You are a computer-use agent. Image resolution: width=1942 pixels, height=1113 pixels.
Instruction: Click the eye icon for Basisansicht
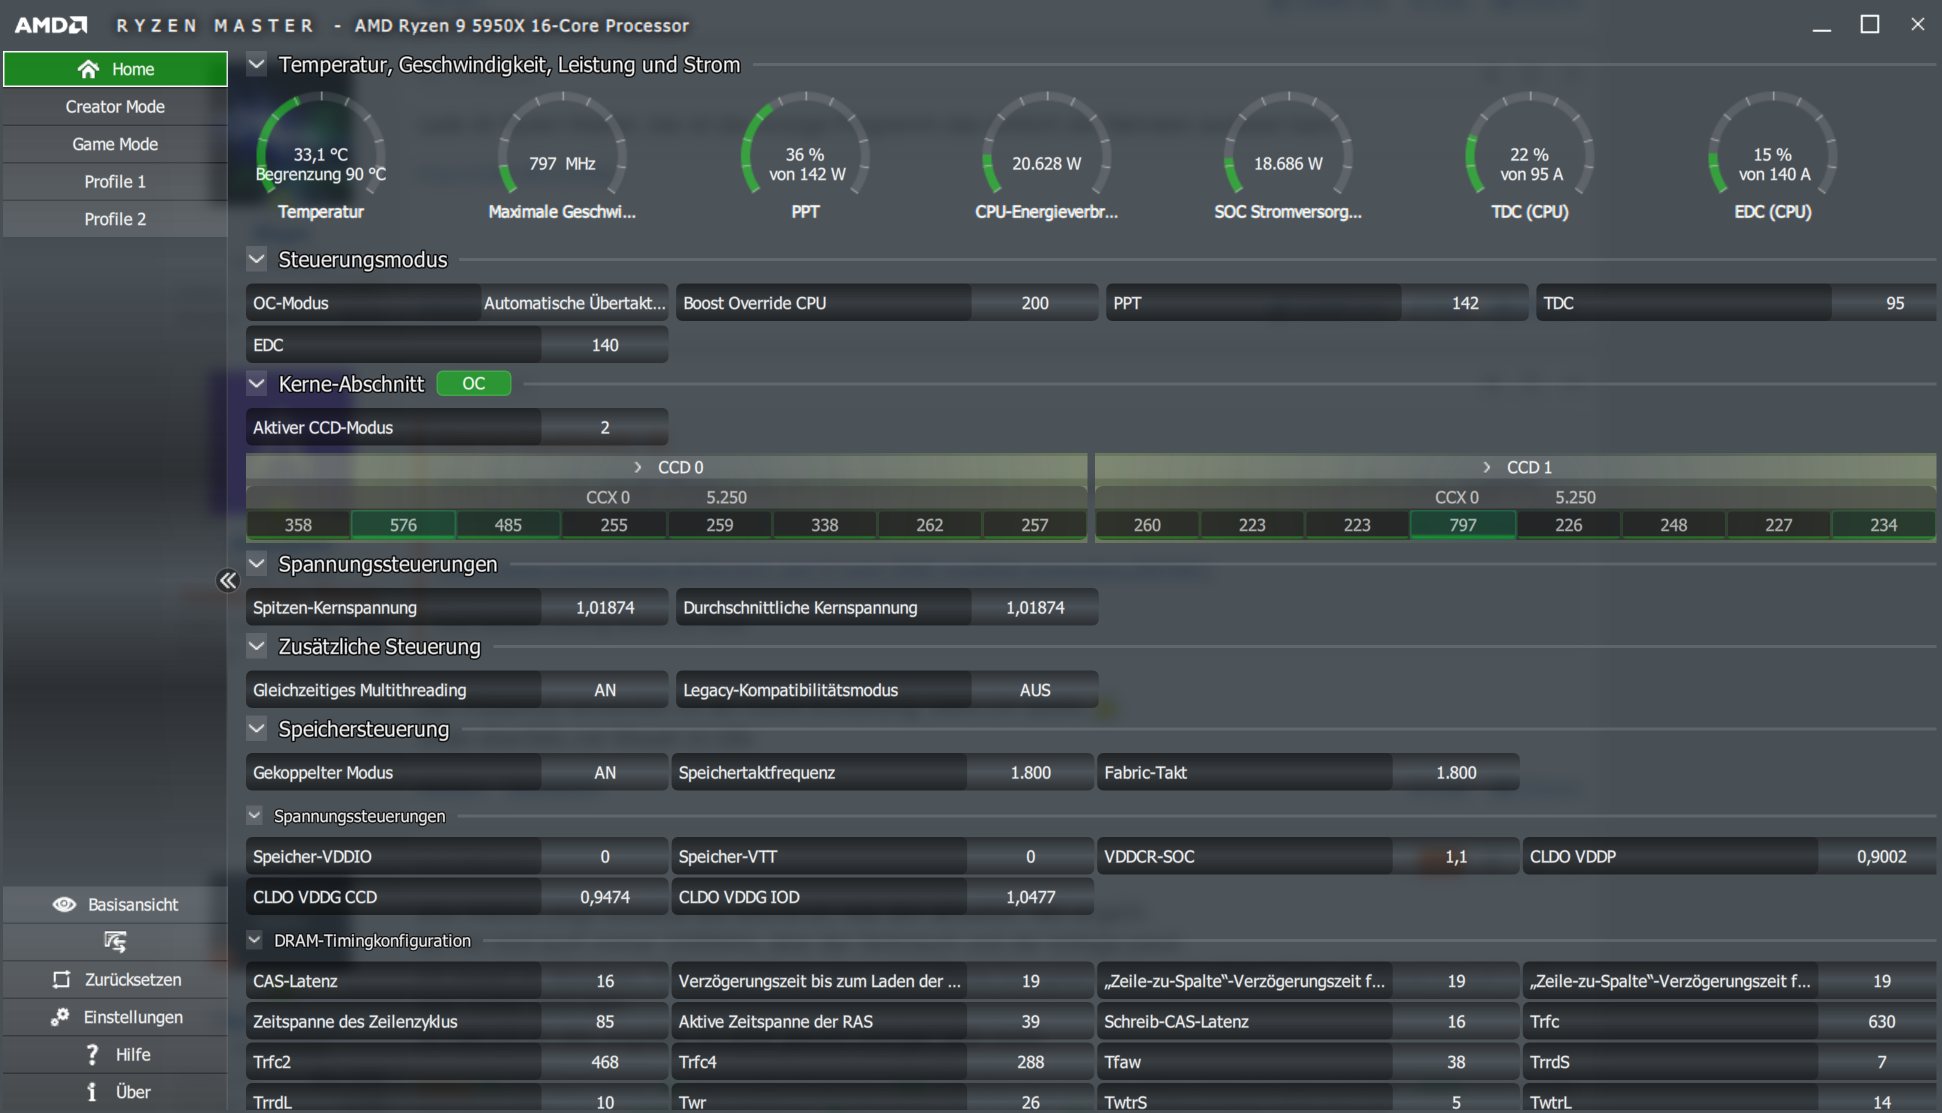tap(64, 904)
